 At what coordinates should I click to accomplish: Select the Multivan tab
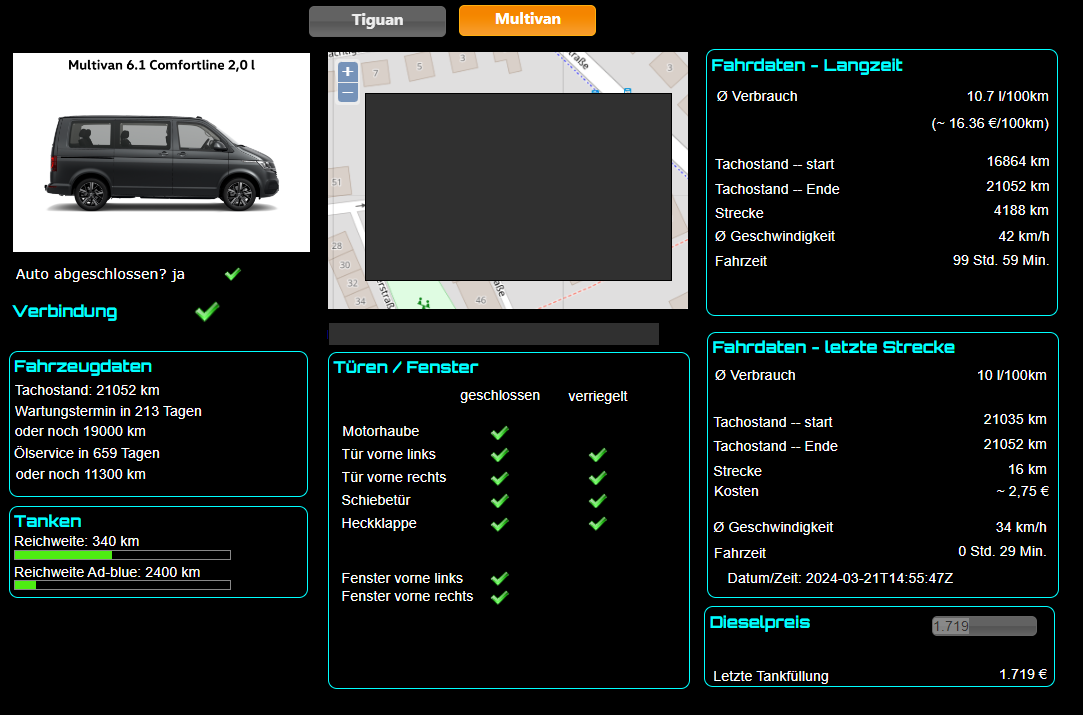point(527,20)
